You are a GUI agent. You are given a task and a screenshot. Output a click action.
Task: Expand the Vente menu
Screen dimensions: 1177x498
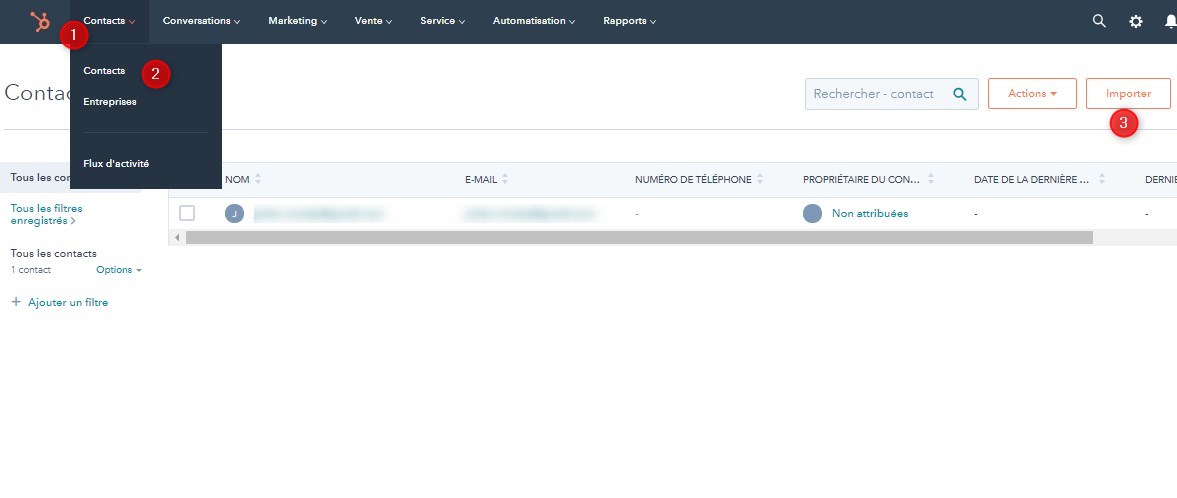point(373,21)
